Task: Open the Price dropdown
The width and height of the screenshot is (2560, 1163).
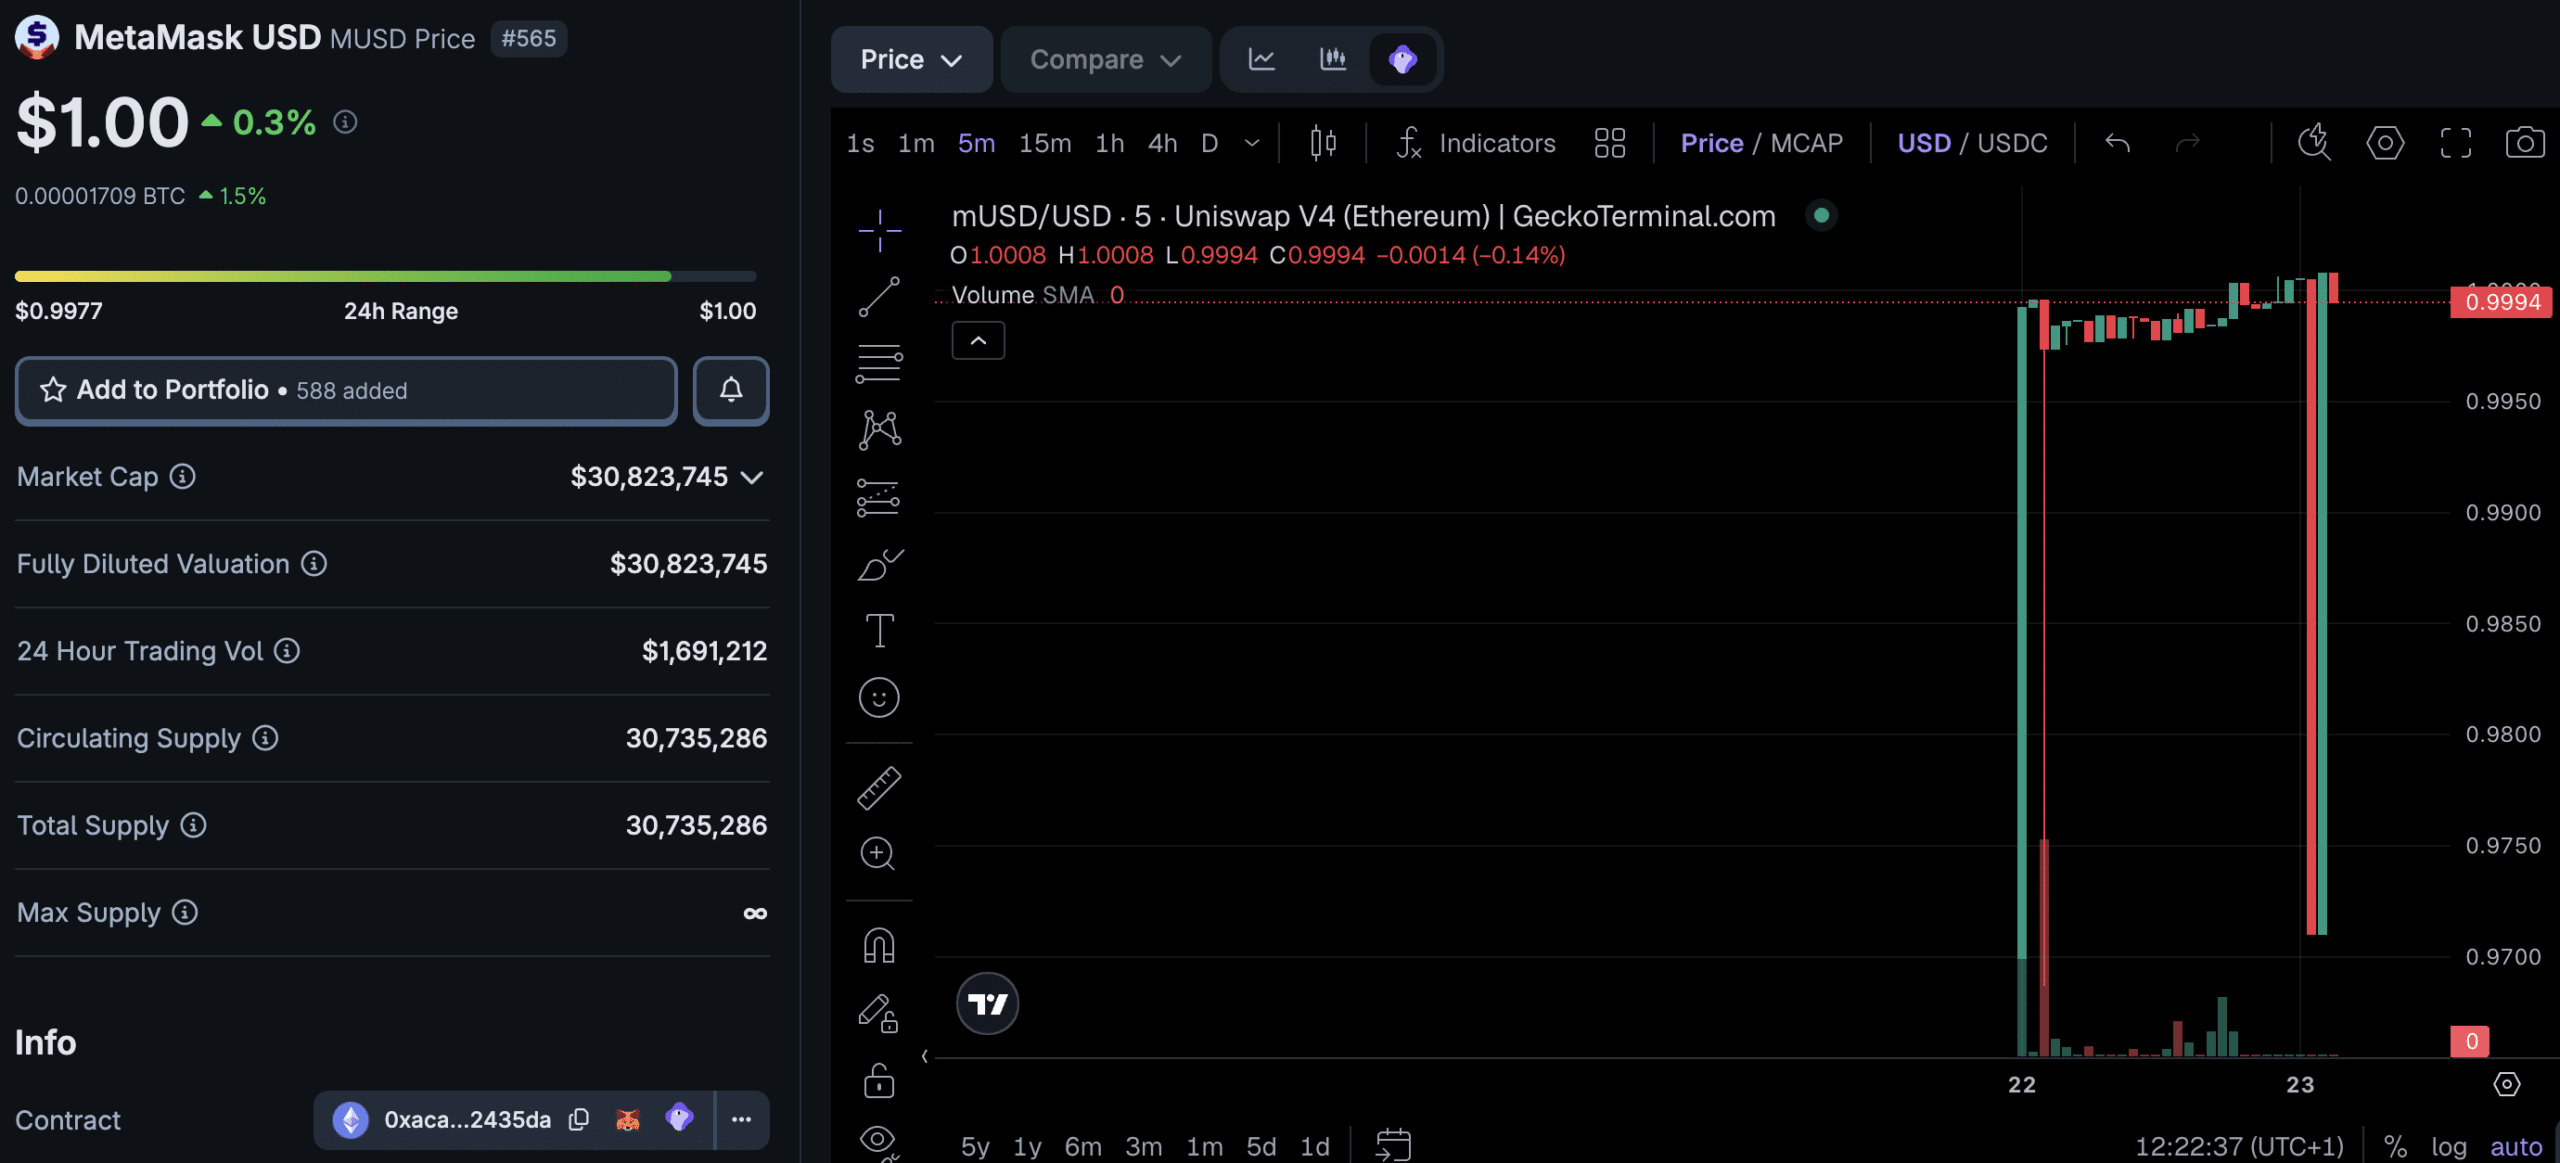Action: click(911, 59)
